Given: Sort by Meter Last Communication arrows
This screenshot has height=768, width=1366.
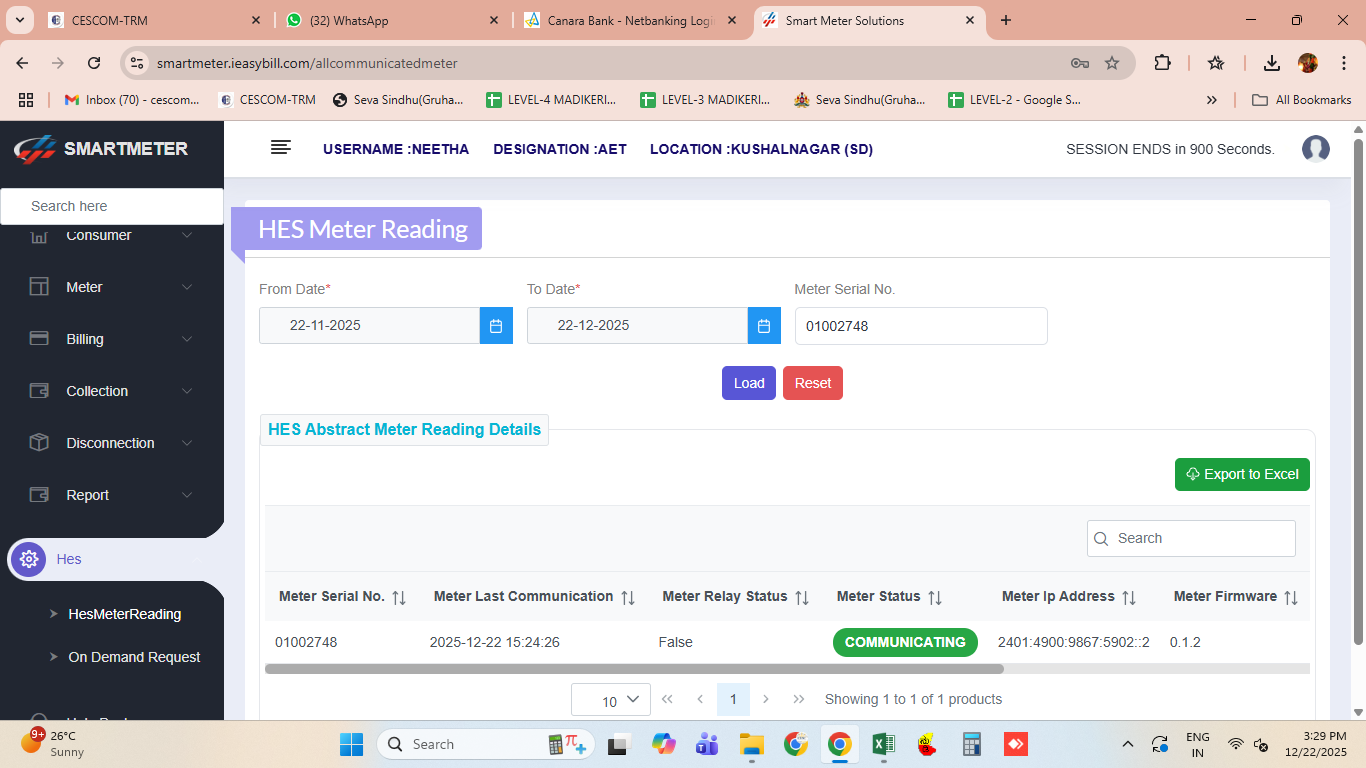Looking at the screenshot, I should pyautogui.click(x=628, y=597).
